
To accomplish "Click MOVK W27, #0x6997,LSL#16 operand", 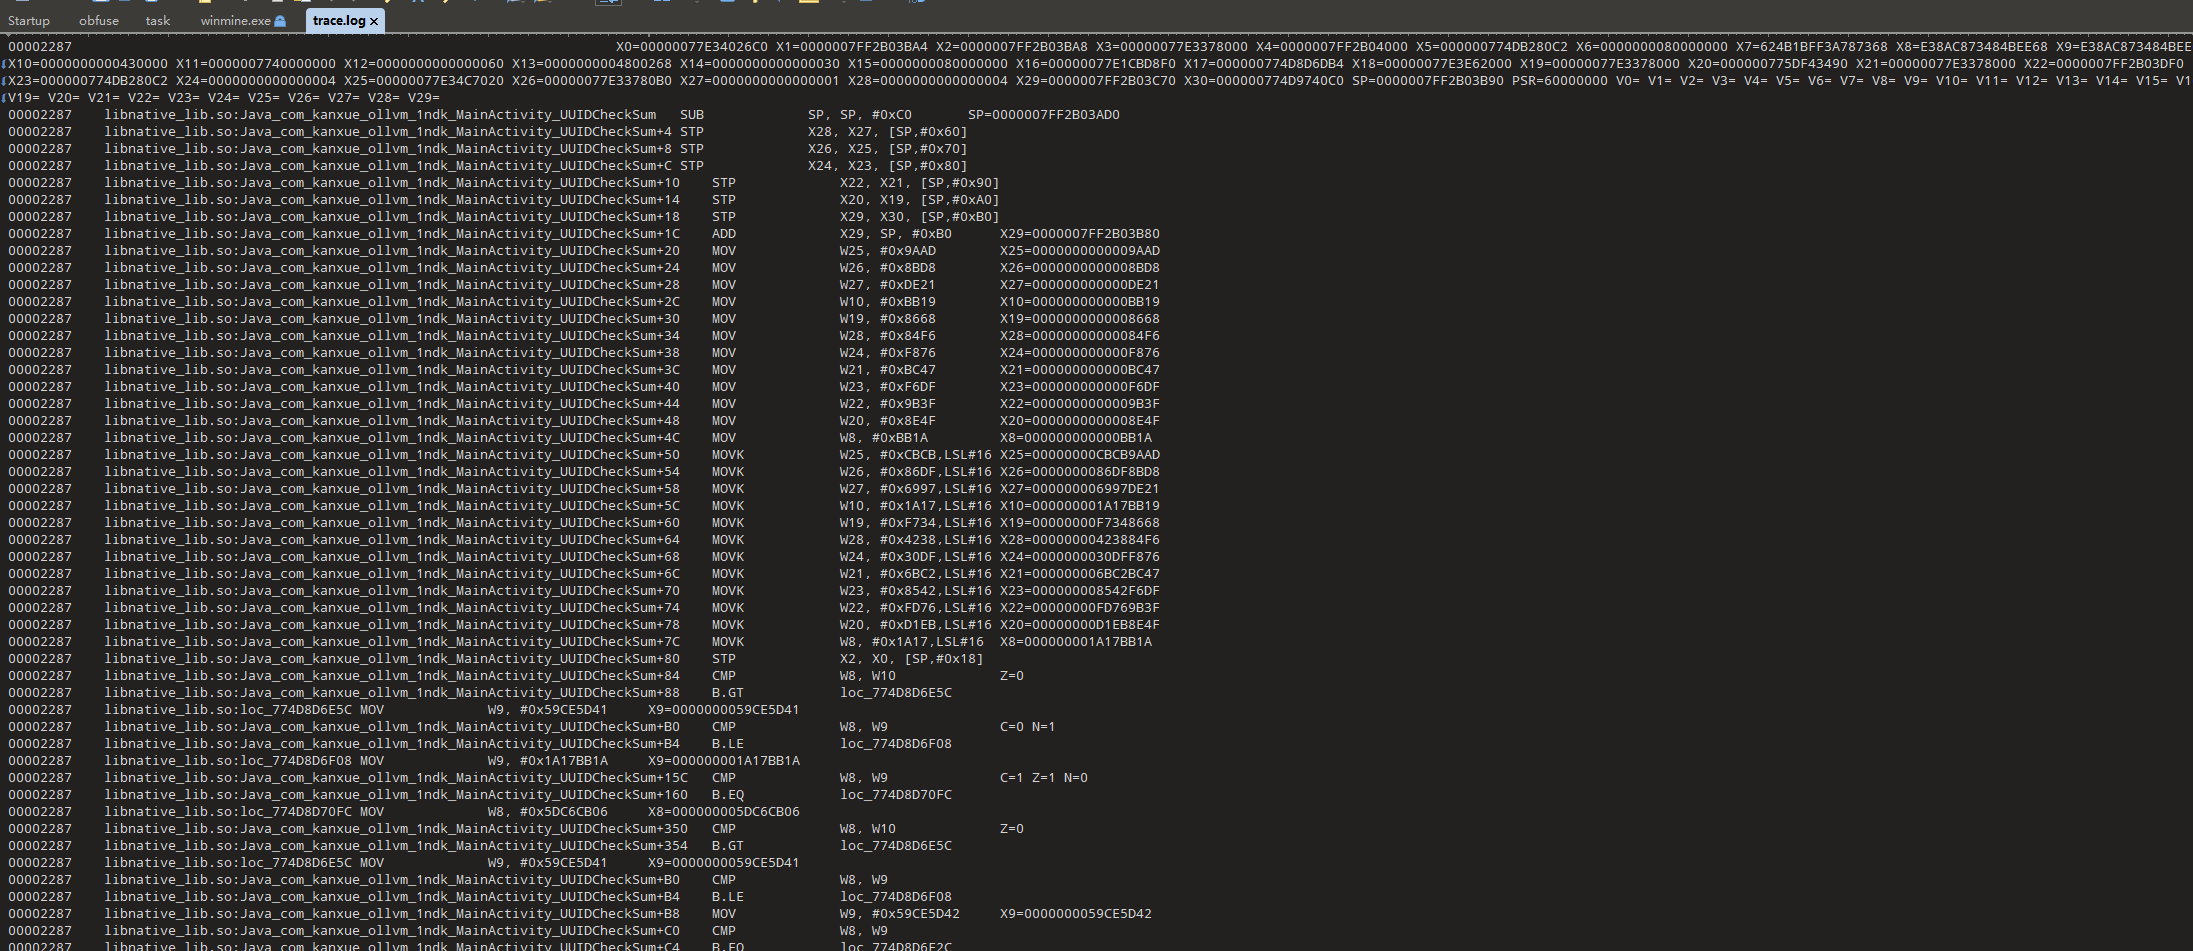I will (x=916, y=489).
